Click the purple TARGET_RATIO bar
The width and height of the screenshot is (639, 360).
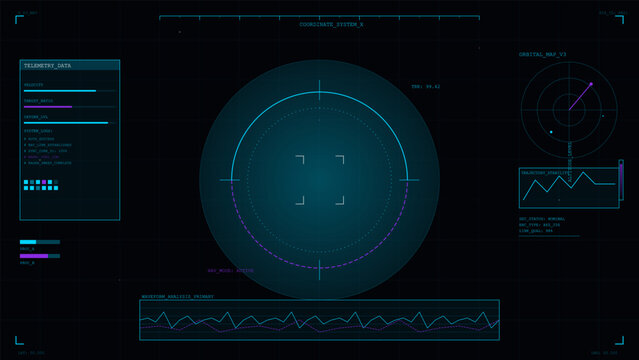[x=48, y=107]
